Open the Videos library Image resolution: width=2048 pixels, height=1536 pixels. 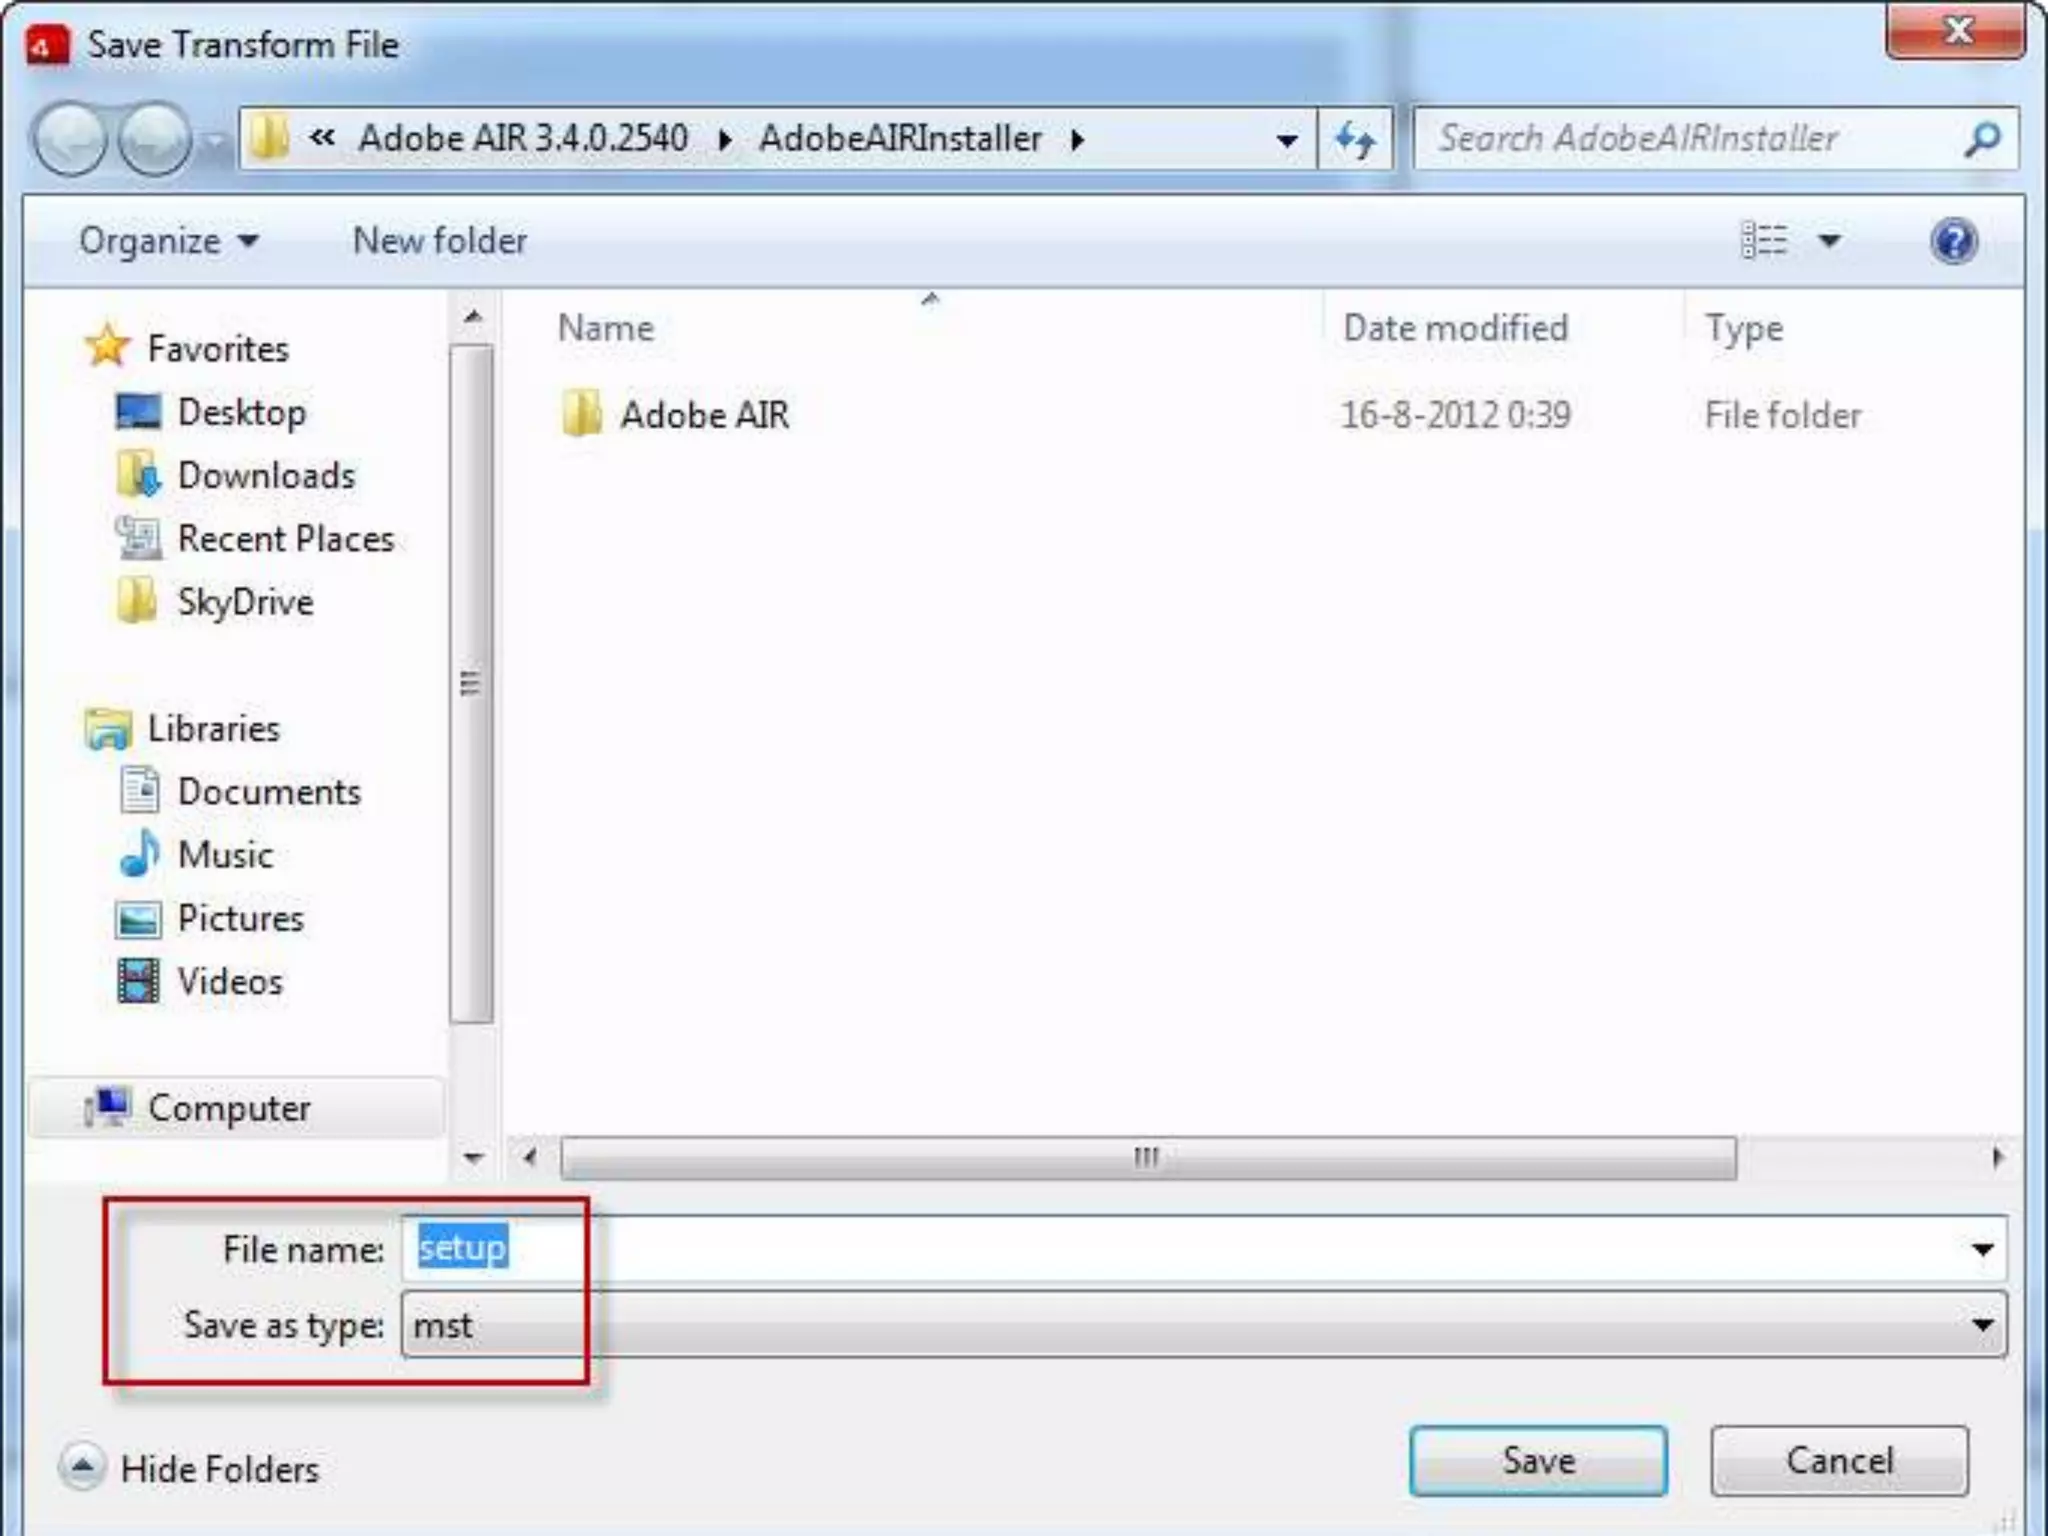click(x=230, y=981)
